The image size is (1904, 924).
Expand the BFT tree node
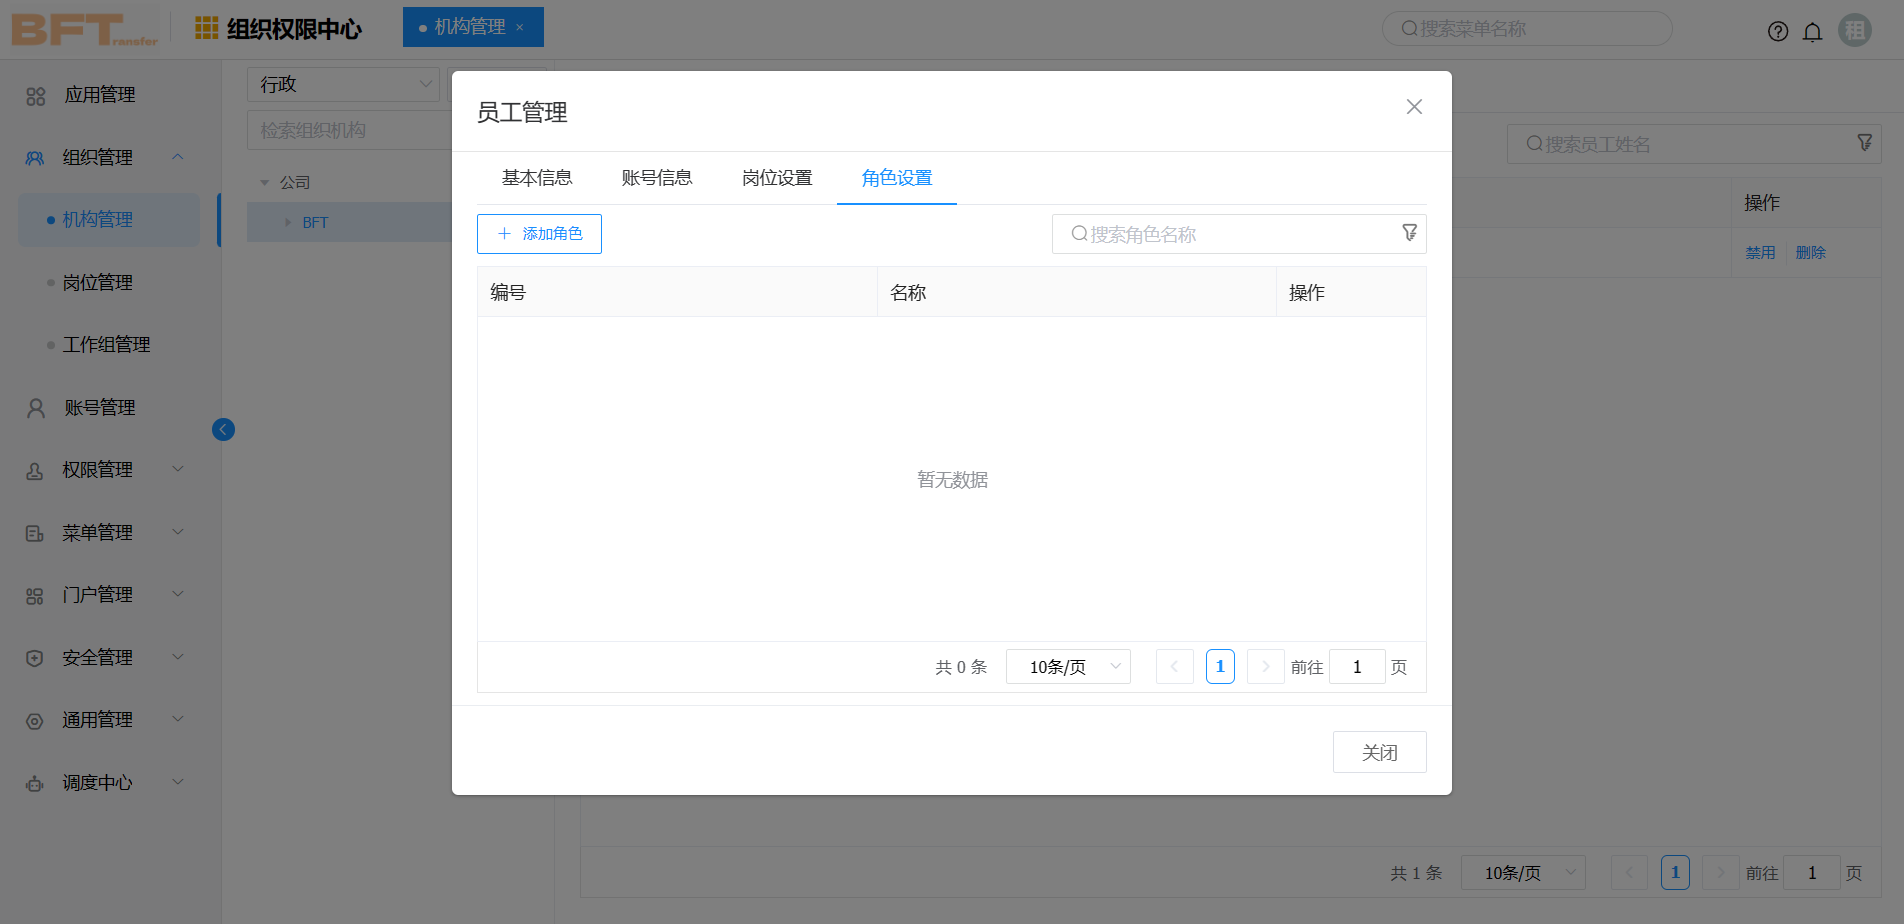288,222
